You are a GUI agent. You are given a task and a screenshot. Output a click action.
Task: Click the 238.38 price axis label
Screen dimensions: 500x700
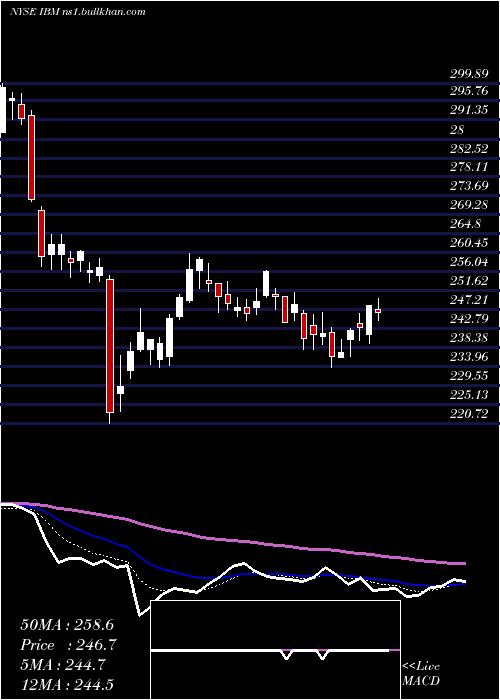click(468, 338)
